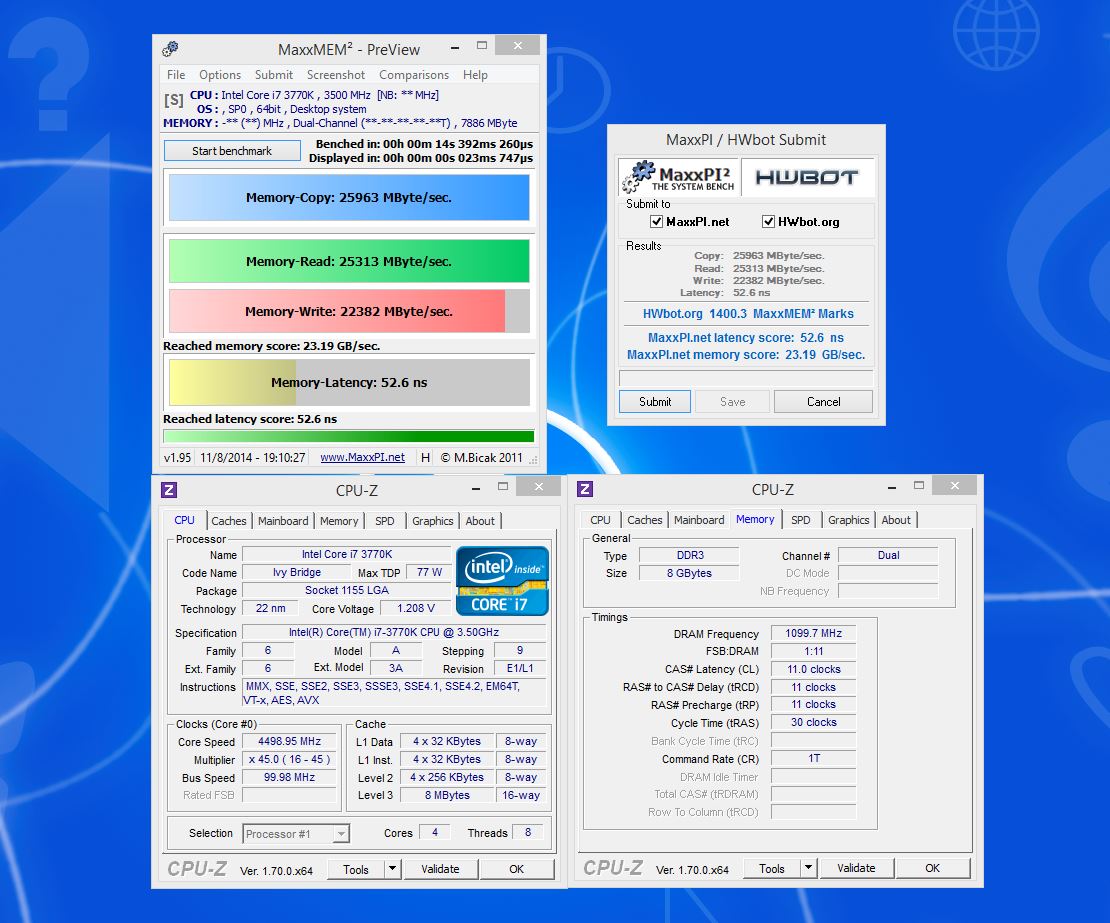Switch to Caches tab in left CPU-Z

pos(229,520)
